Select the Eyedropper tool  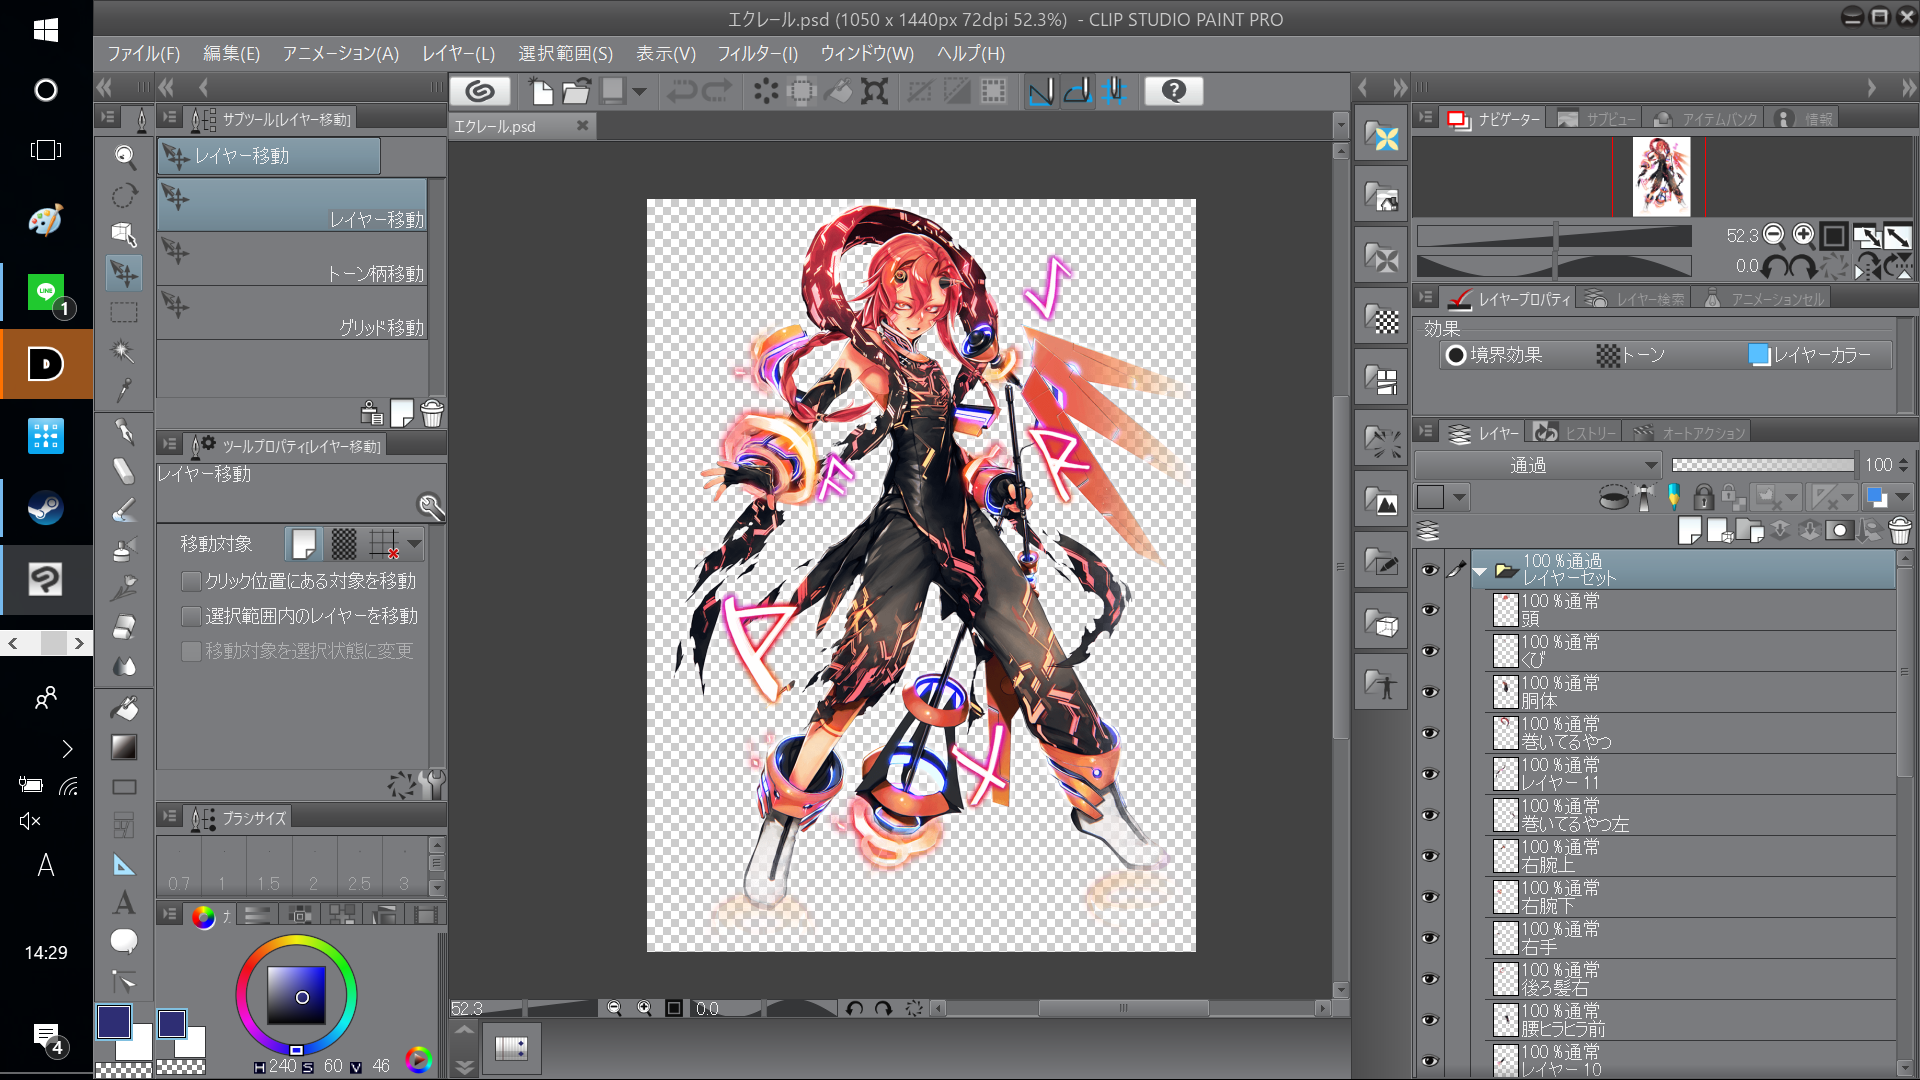124,390
